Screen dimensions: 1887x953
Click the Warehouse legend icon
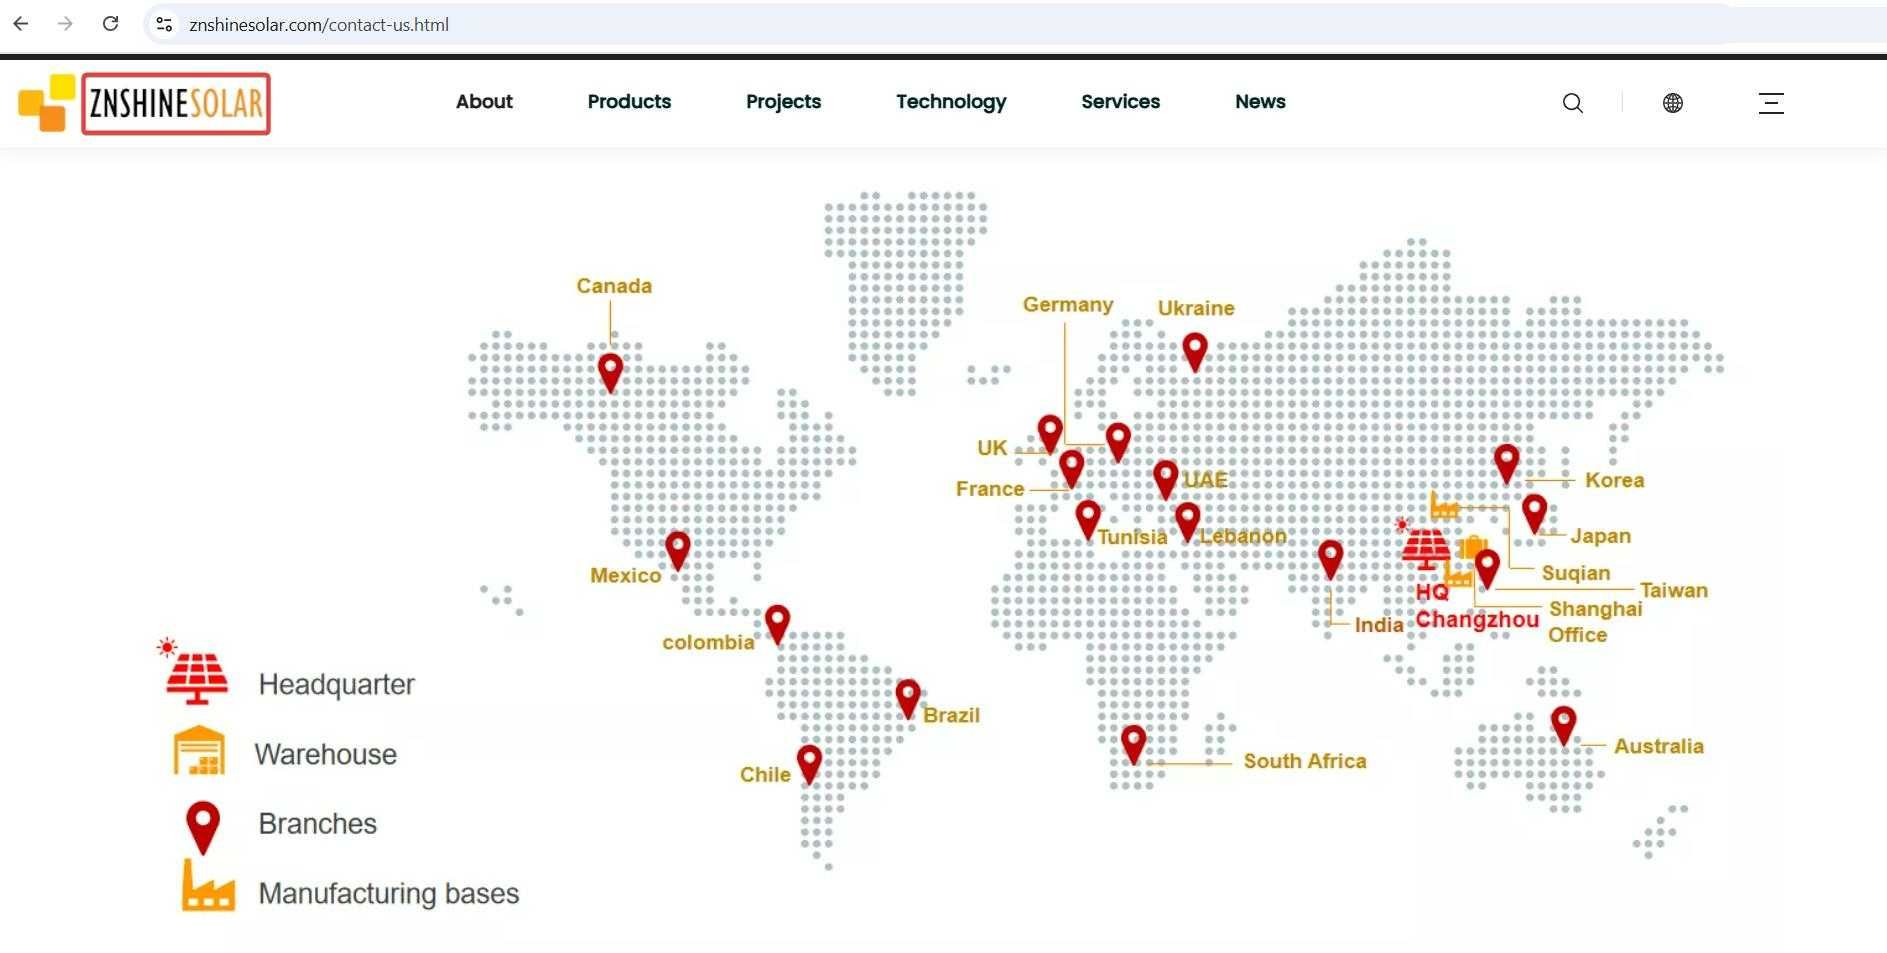[x=199, y=750]
